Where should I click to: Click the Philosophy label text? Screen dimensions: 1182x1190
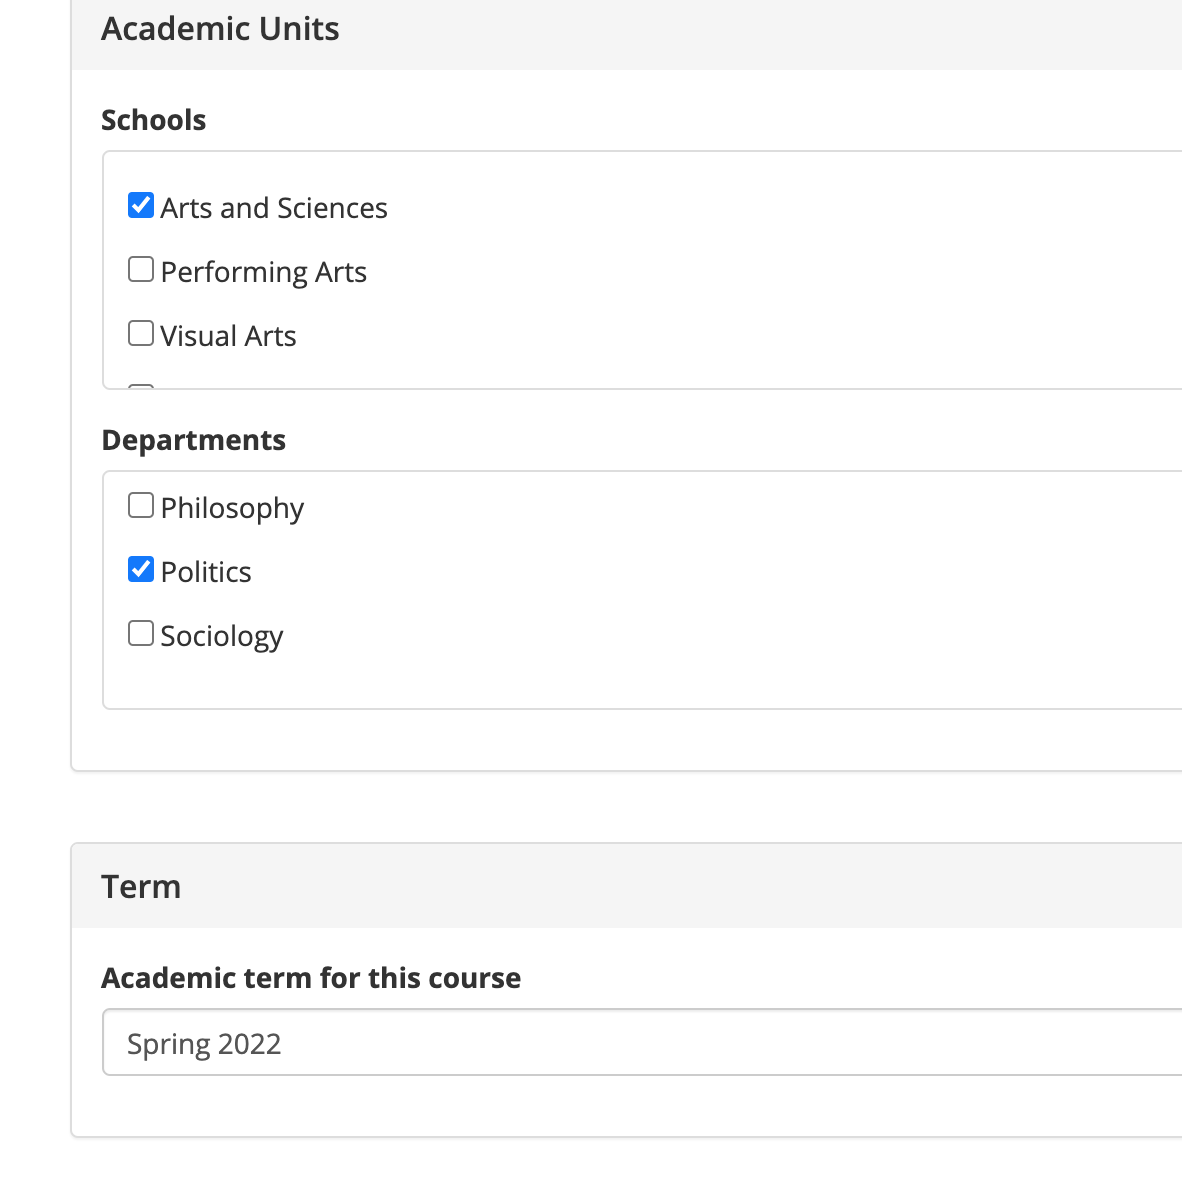232,508
